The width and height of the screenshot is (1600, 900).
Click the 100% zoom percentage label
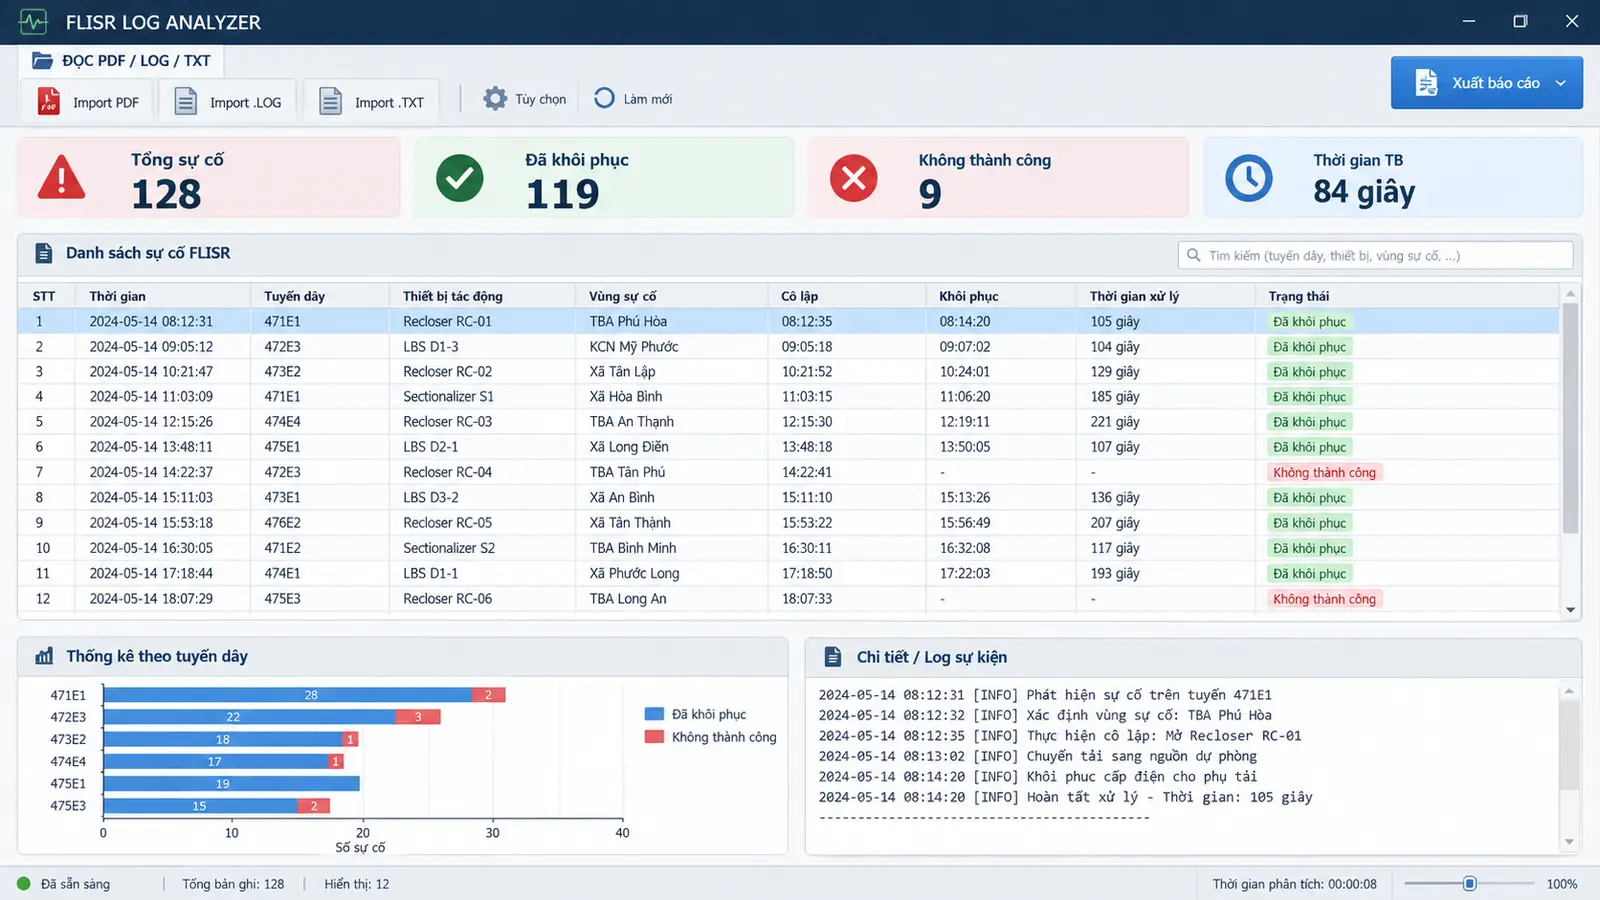pos(1561,884)
